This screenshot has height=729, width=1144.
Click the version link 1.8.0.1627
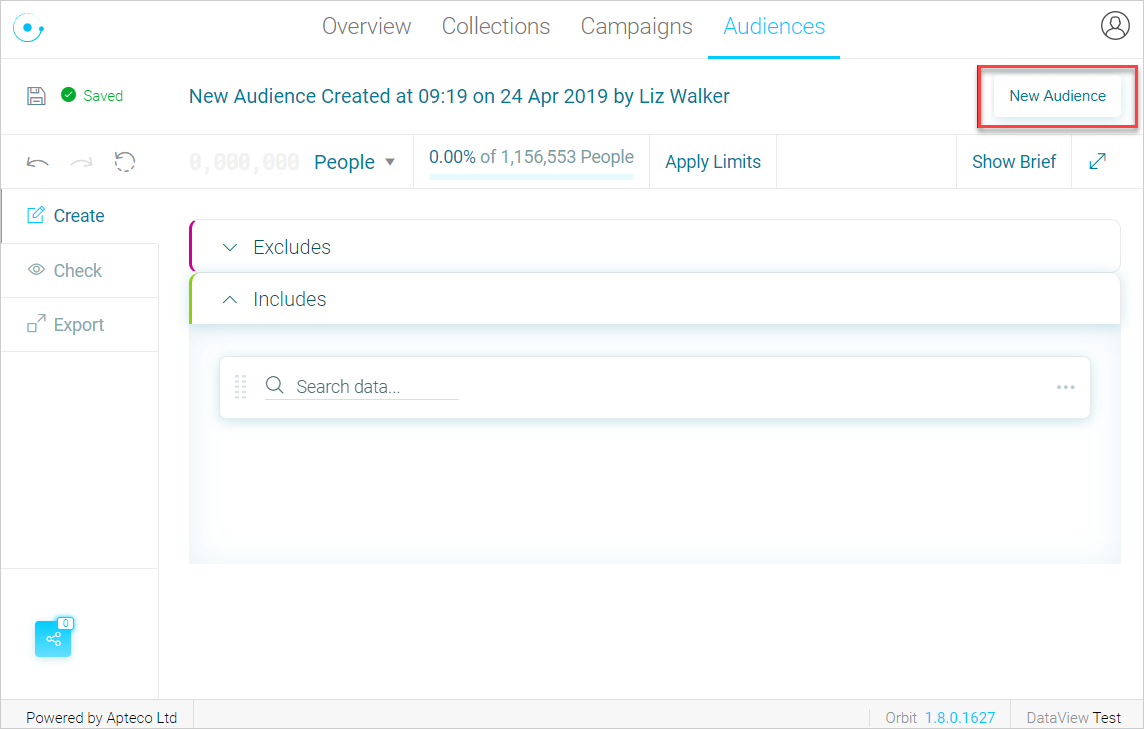[960, 717]
